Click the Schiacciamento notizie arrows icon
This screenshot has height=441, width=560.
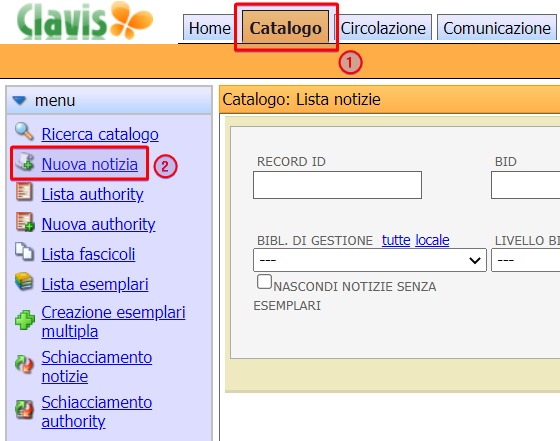point(24,365)
